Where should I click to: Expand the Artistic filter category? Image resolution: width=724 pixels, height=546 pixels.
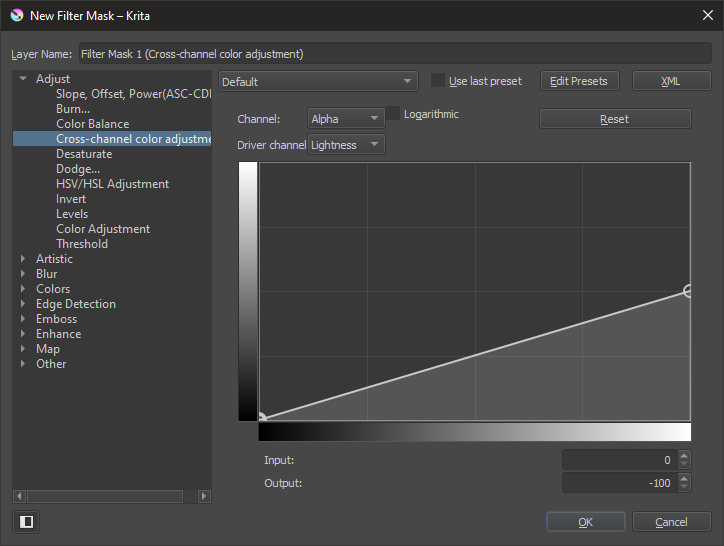pyautogui.click(x=23, y=259)
